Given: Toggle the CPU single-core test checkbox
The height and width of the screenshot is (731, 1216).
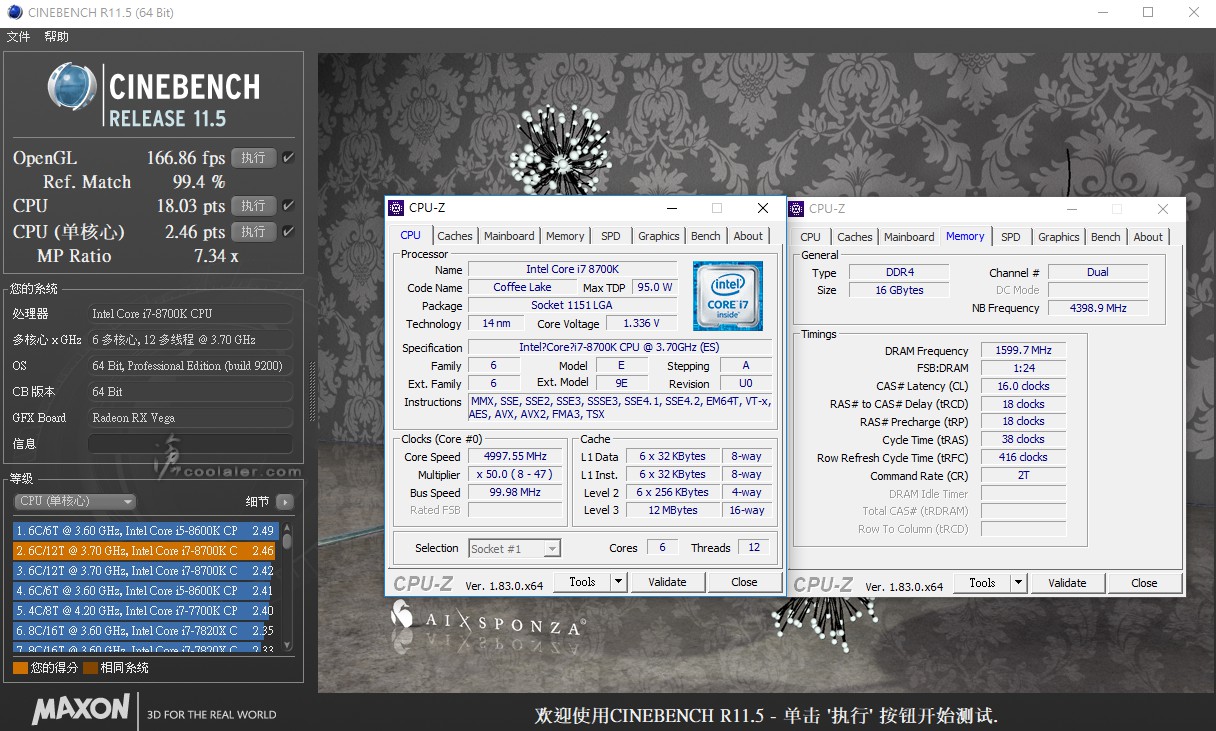Looking at the screenshot, I should coord(288,232).
